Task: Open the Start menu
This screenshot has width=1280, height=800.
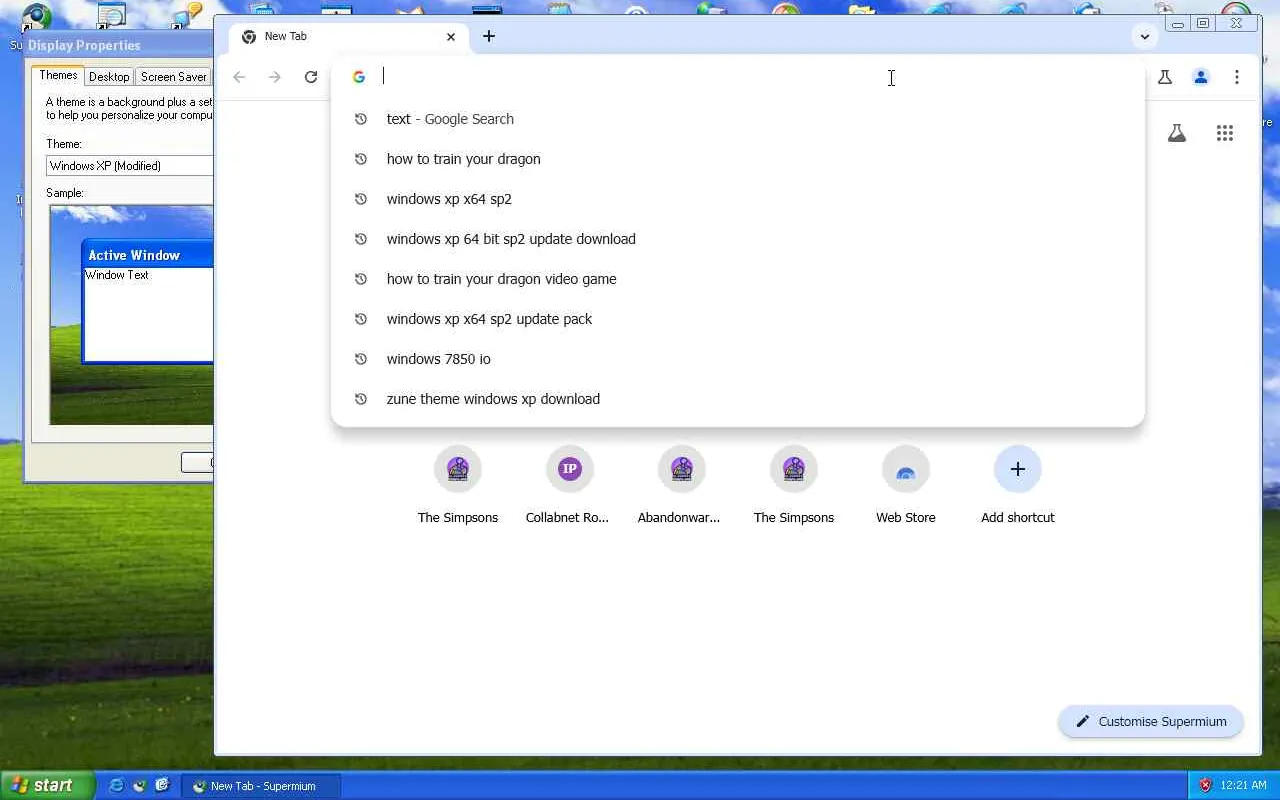Action: pos(47,786)
